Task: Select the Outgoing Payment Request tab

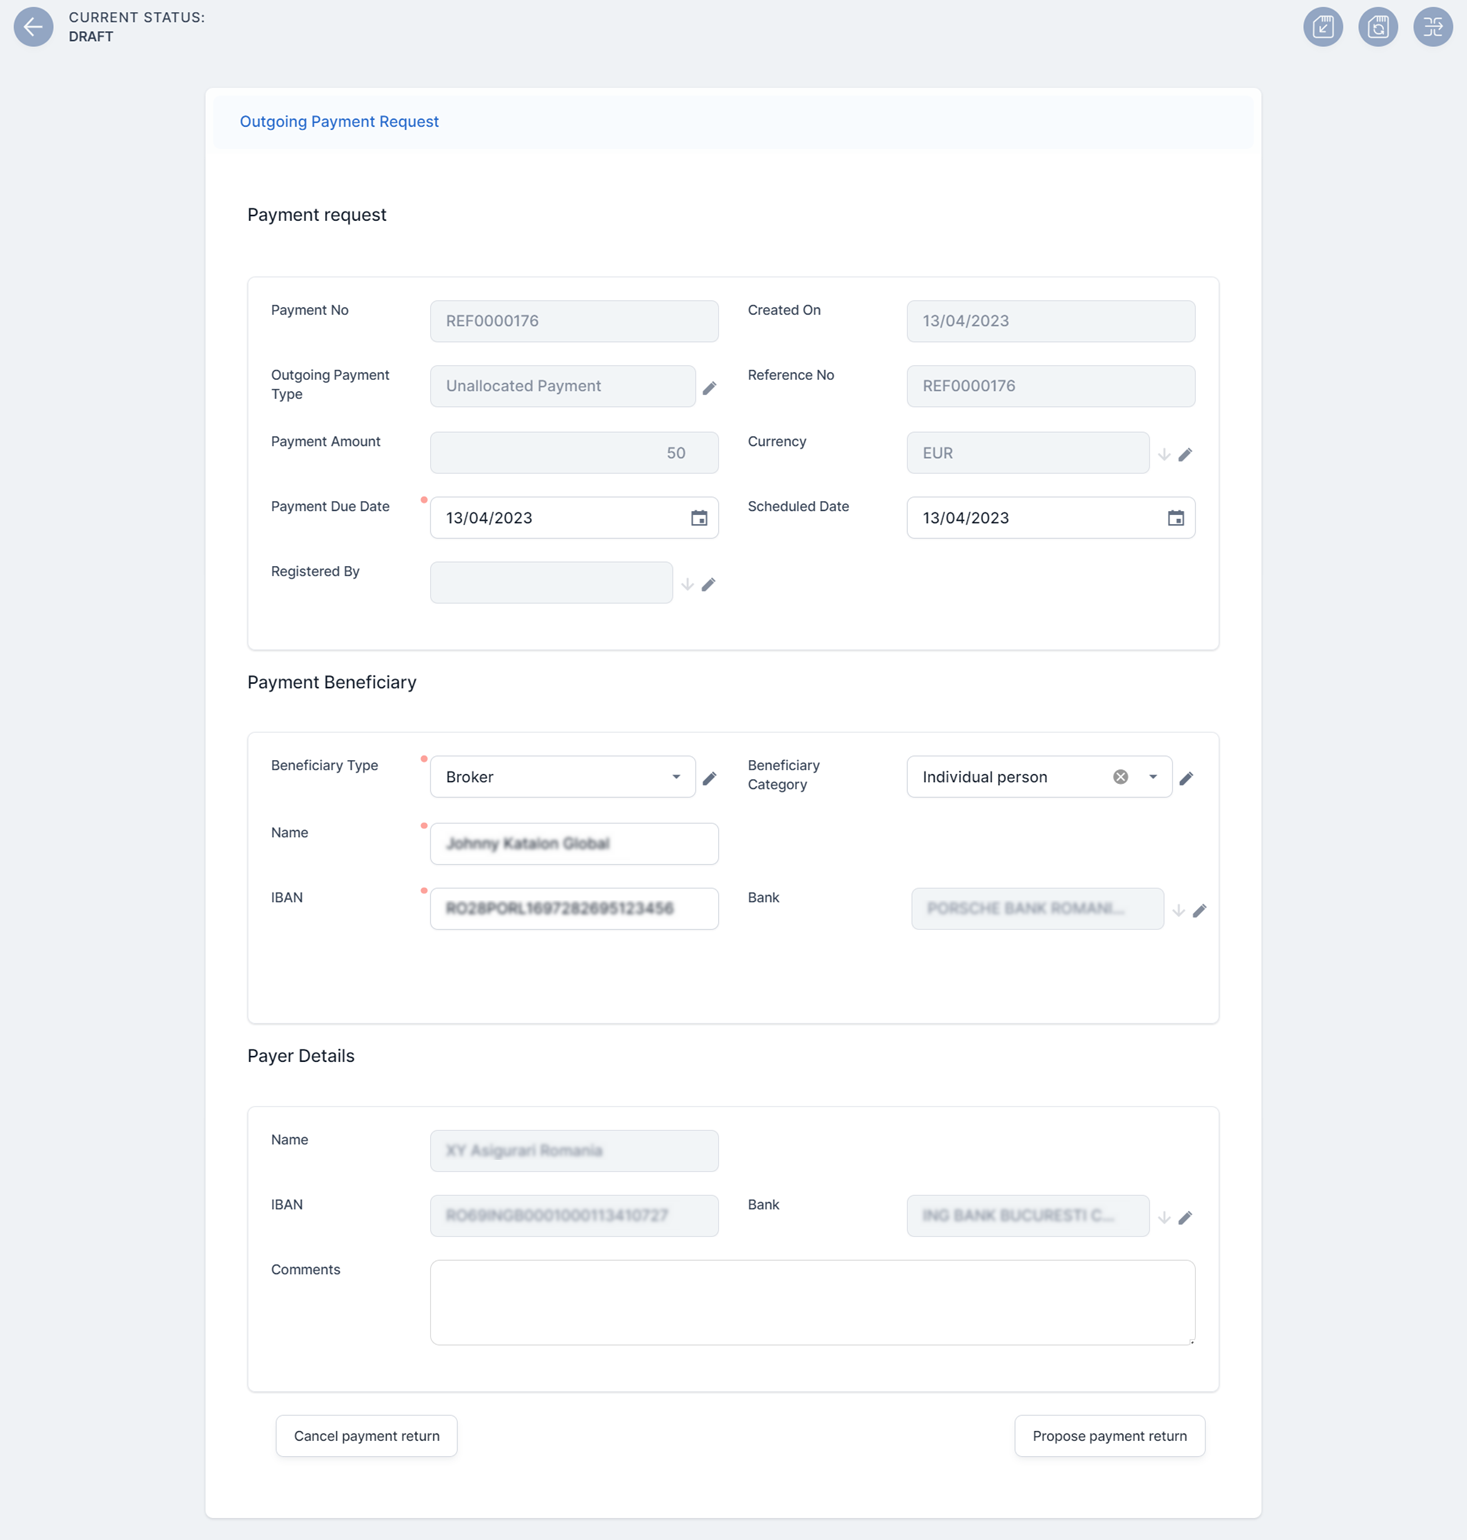Action: [x=339, y=121]
